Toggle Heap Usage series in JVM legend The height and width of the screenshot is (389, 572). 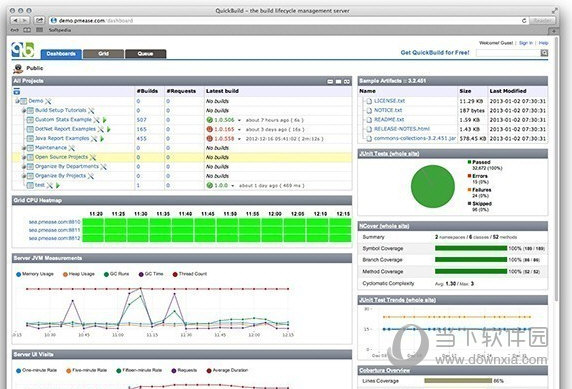coord(79,274)
